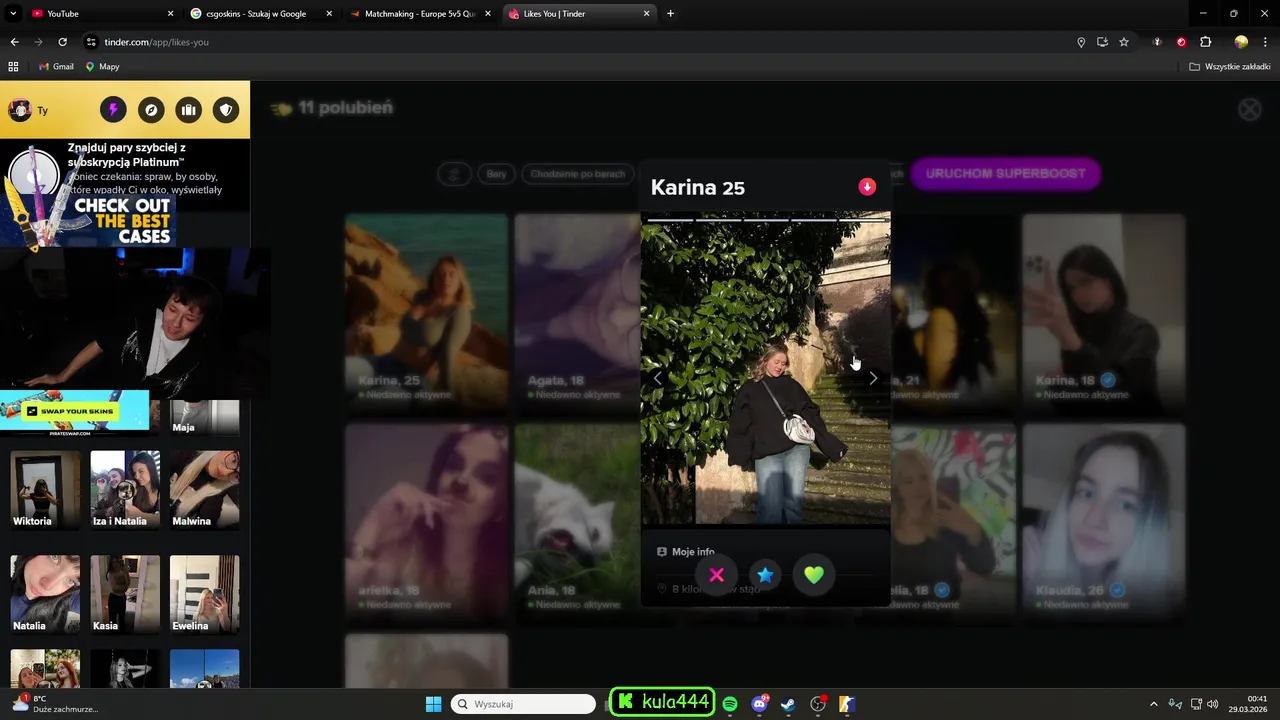
Task: Click the pink X nope button
Action: click(x=716, y=575)
